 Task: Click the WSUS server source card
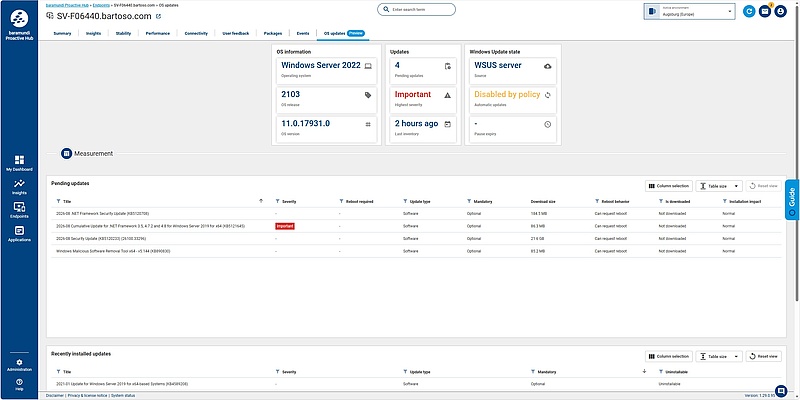point(513,71)
